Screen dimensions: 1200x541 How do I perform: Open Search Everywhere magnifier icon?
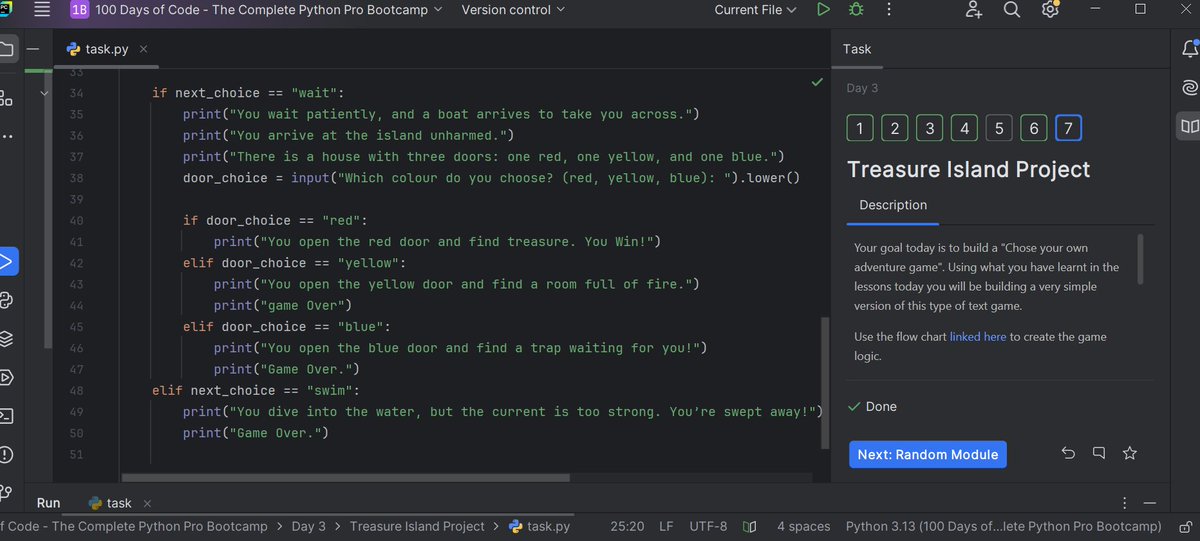point(1011,10)
